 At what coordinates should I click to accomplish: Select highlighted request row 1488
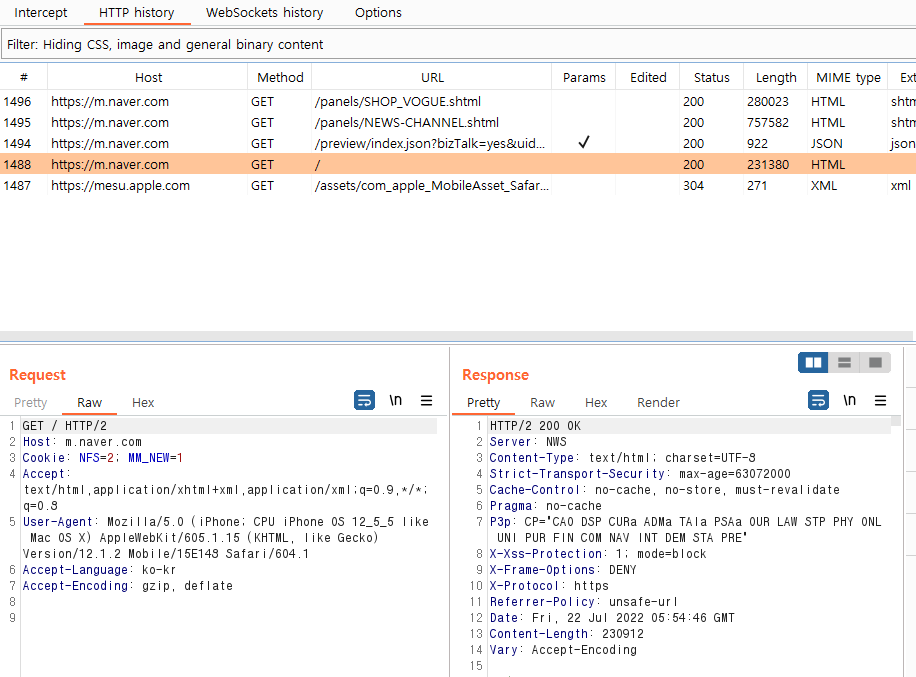(x=458, y=165)
